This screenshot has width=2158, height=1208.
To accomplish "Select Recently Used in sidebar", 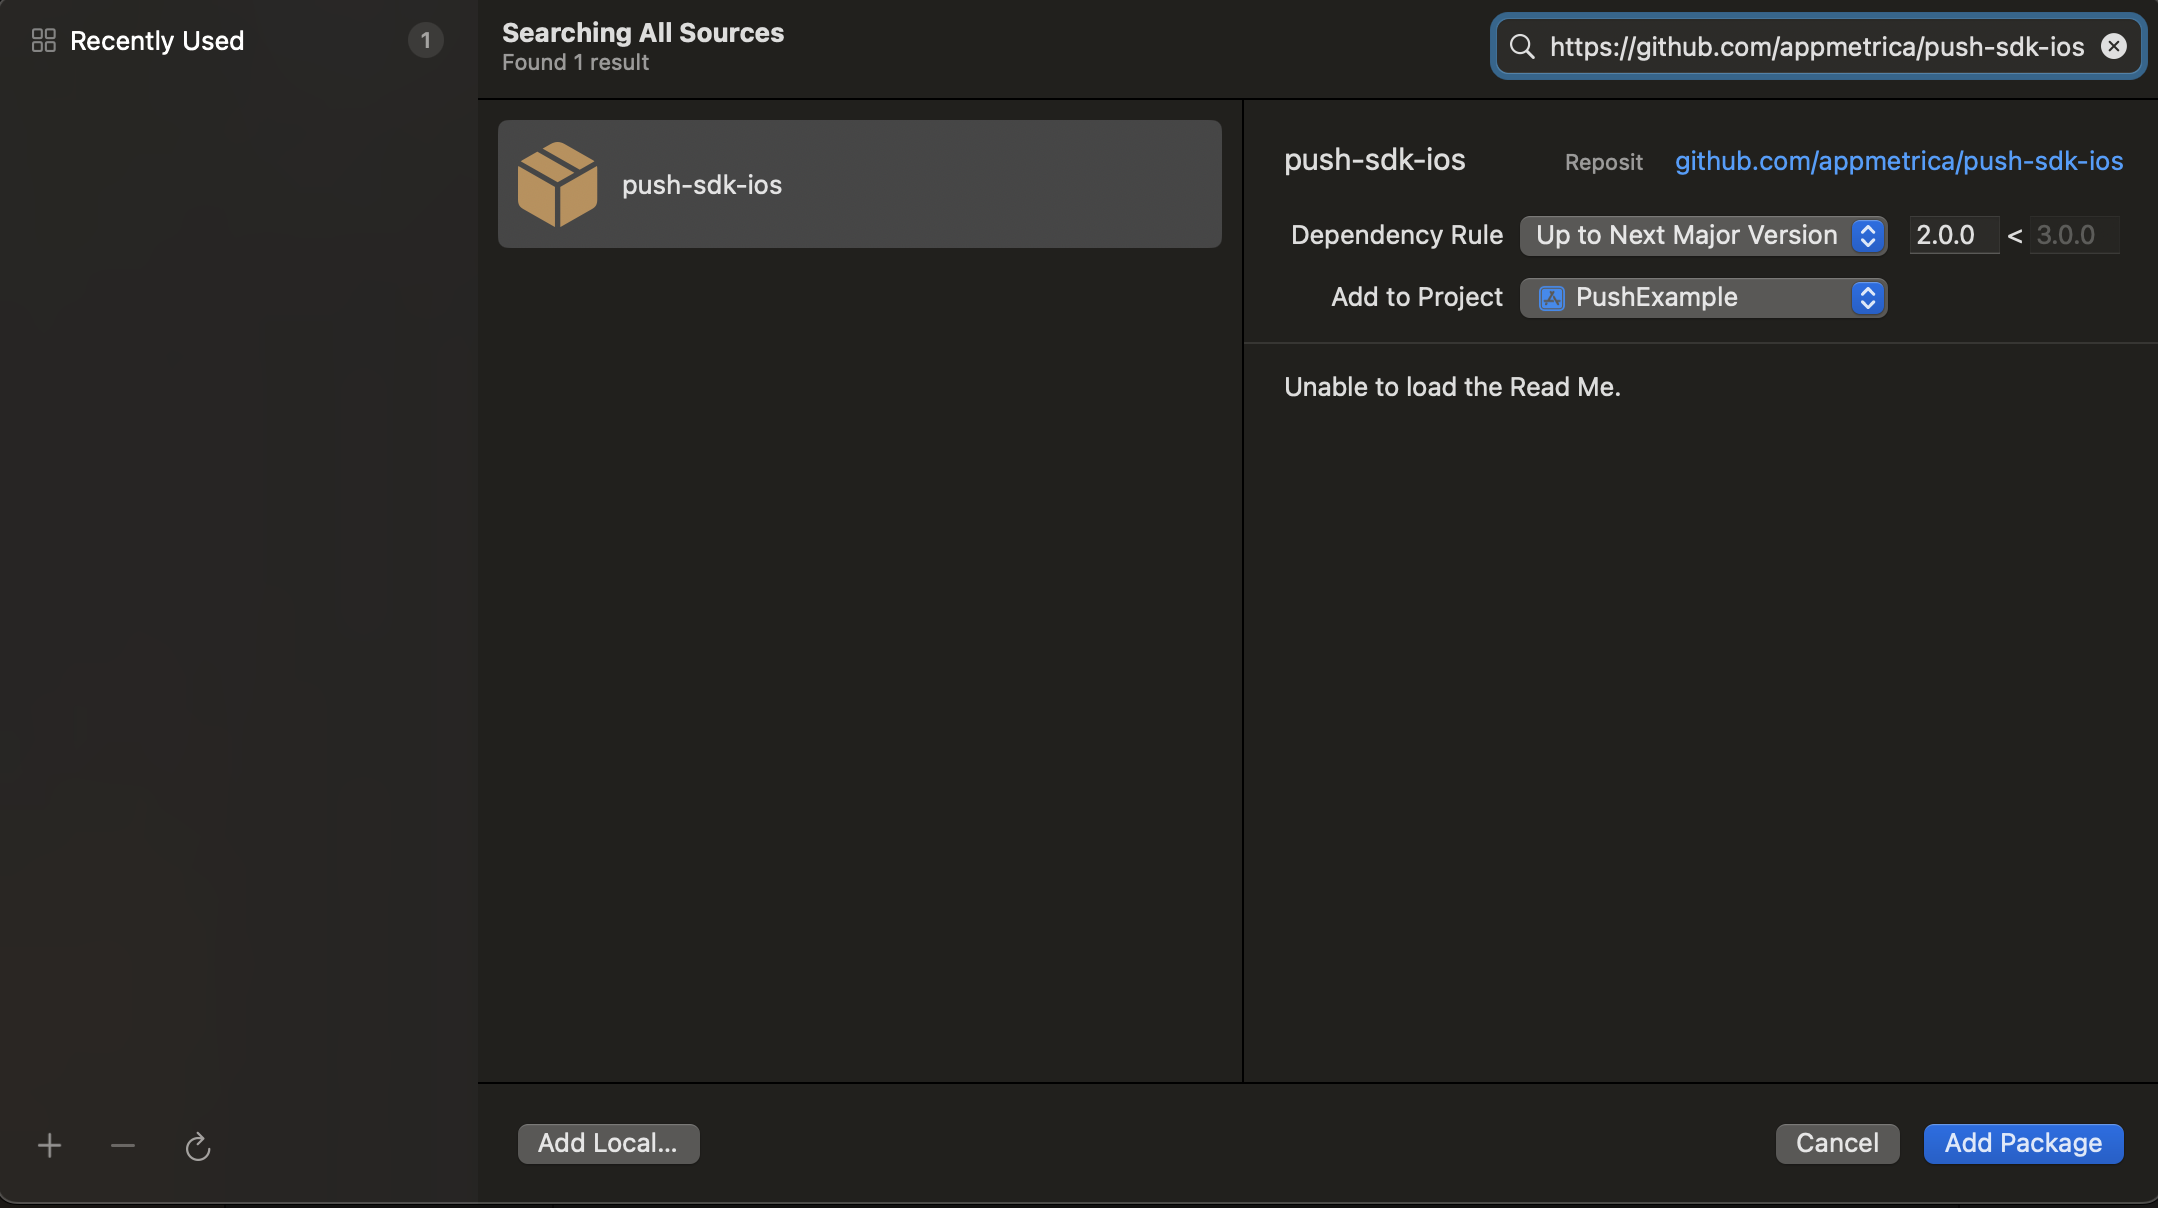I will [x=157, y=41].
